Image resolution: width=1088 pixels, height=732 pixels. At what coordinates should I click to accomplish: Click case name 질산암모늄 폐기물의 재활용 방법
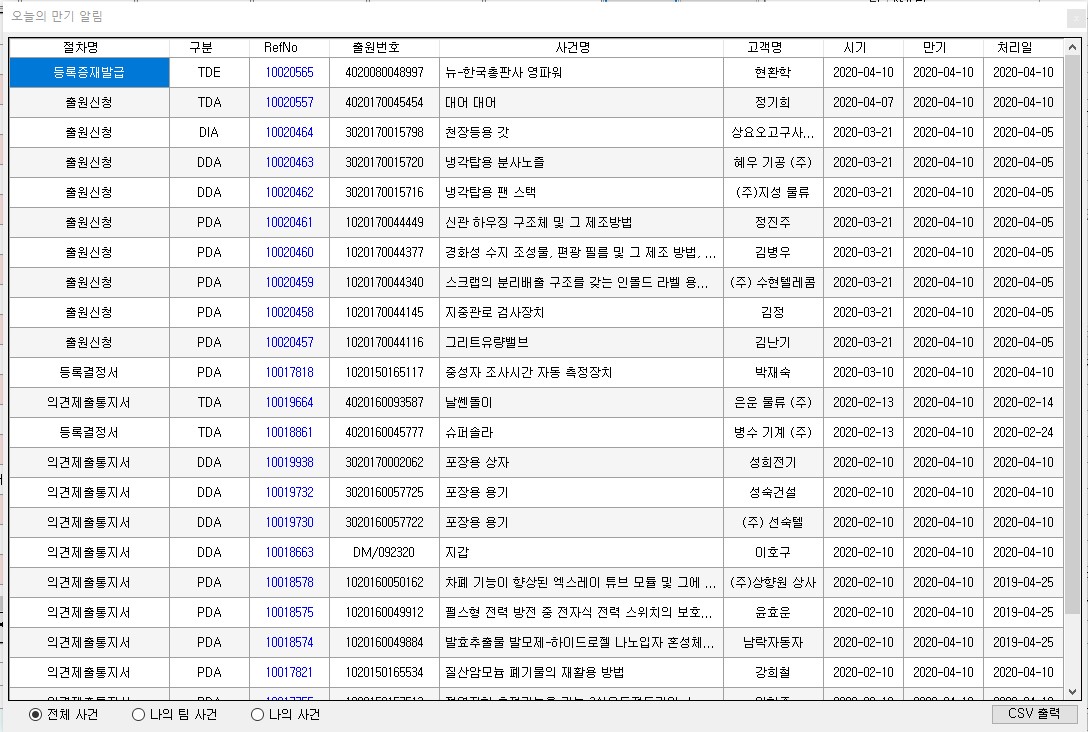point(534,672)
